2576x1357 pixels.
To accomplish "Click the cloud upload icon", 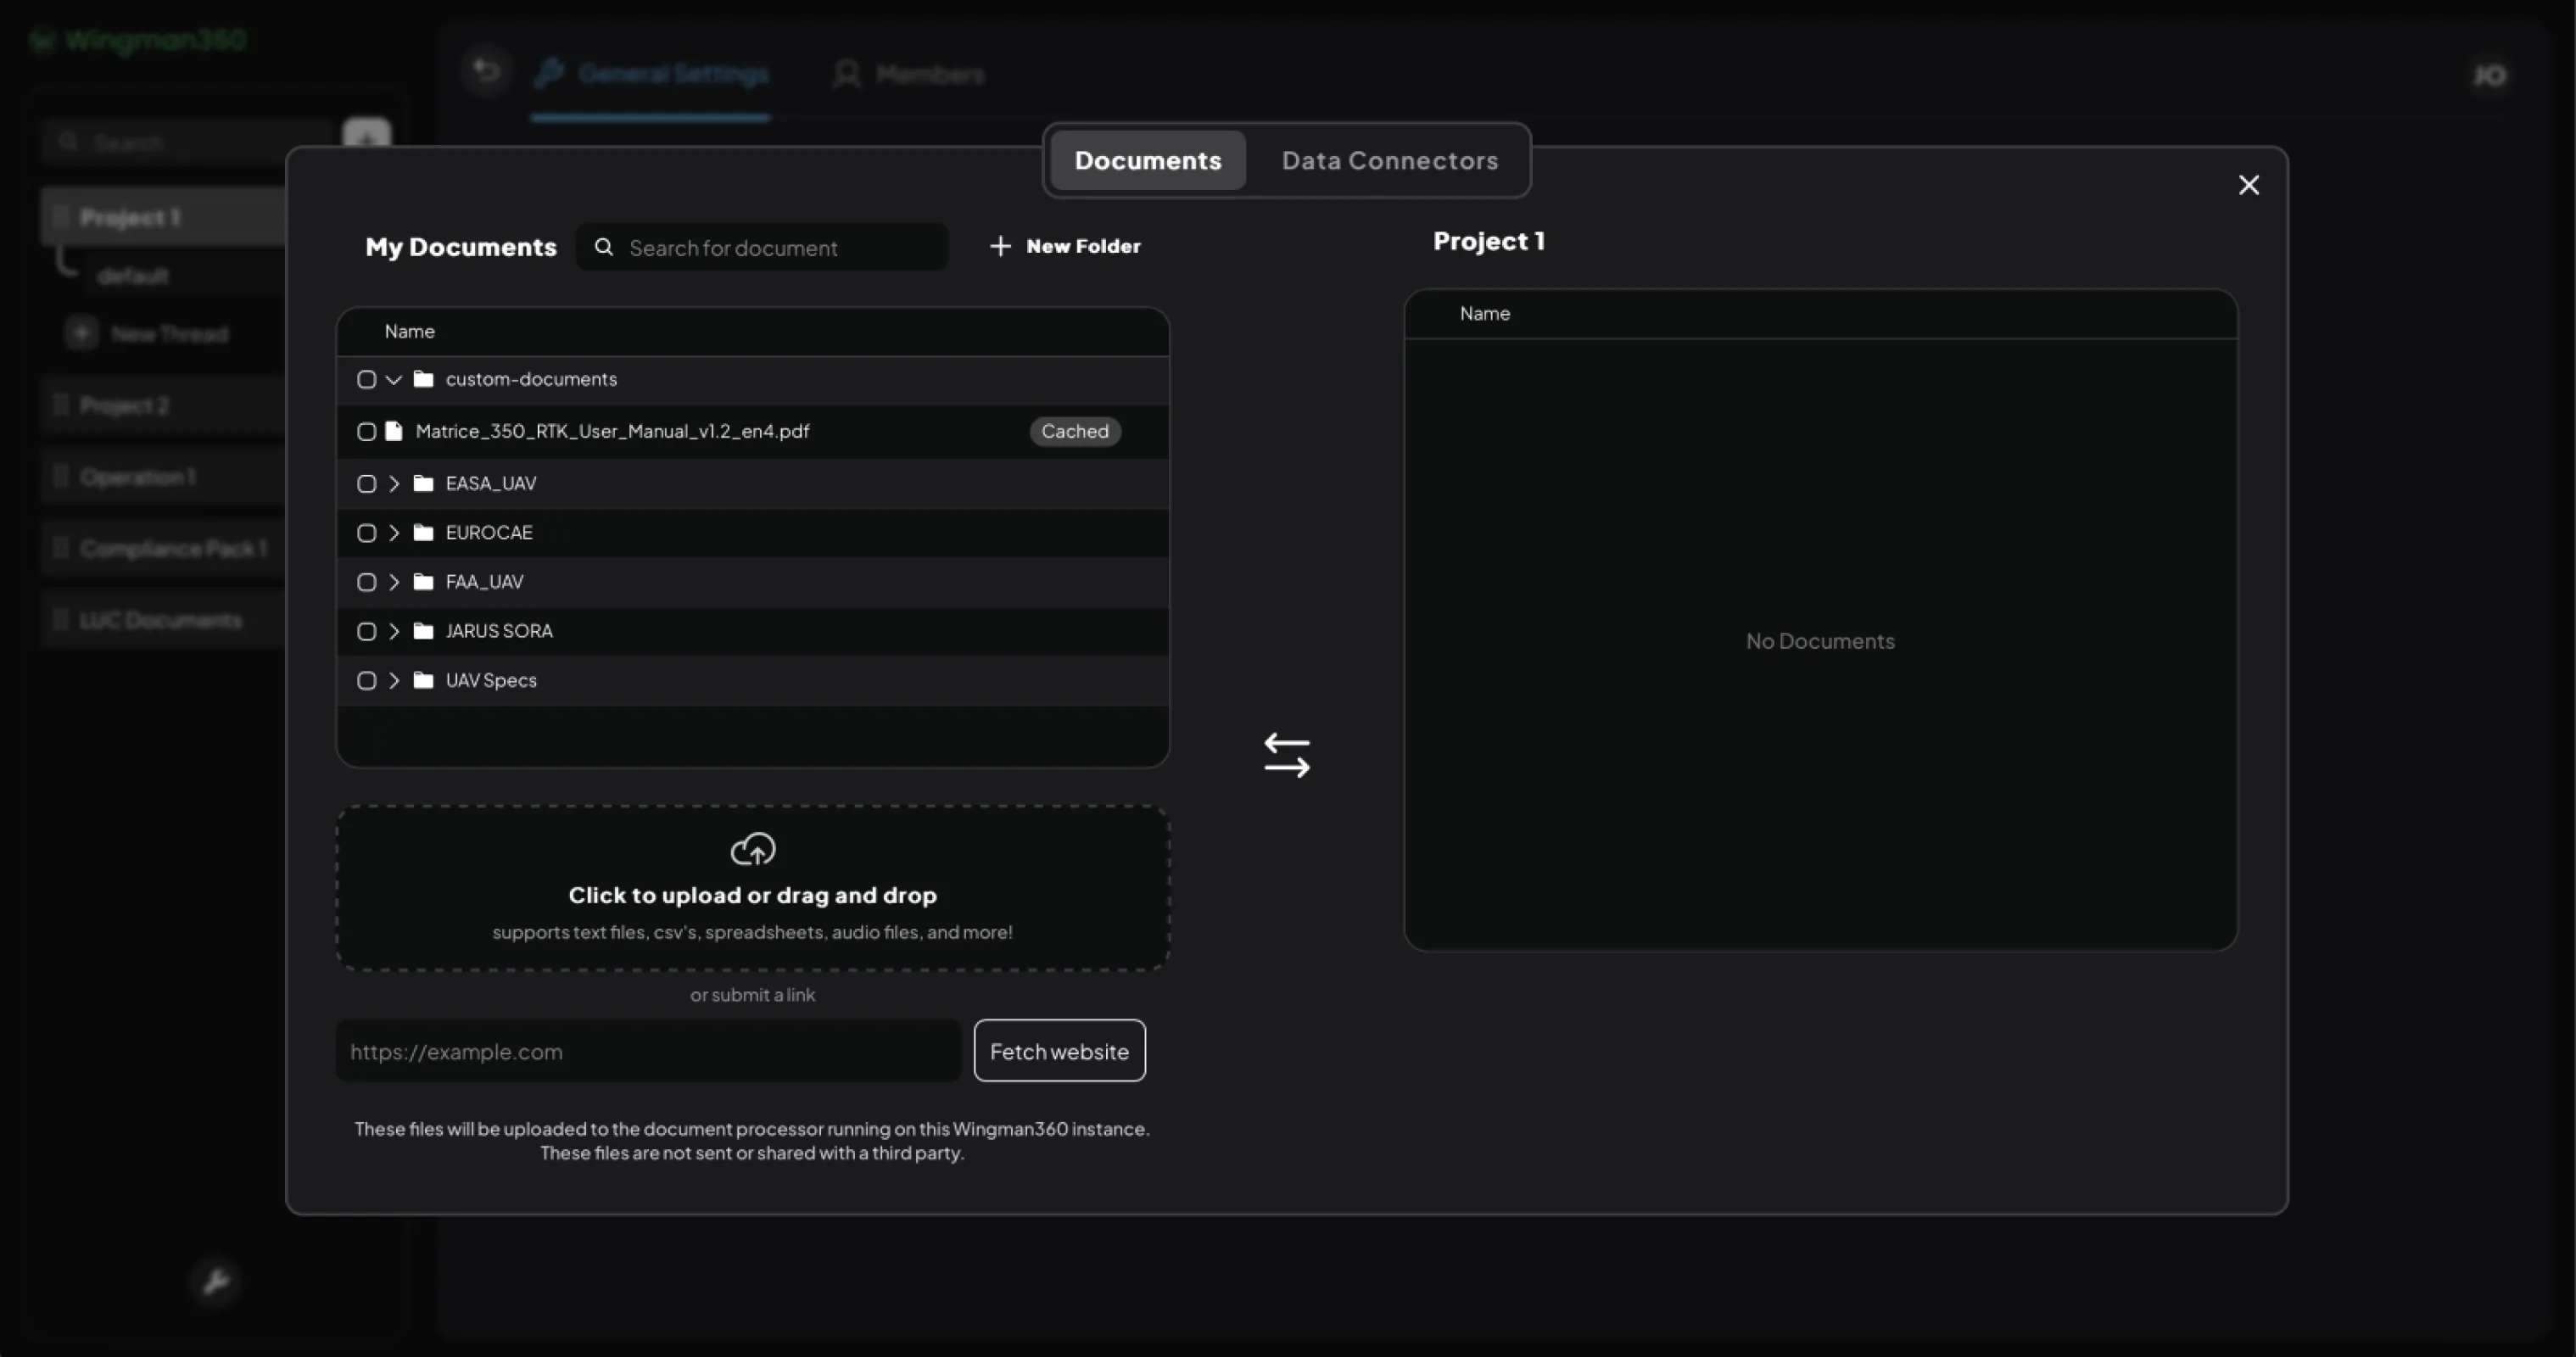I will 752,849.
